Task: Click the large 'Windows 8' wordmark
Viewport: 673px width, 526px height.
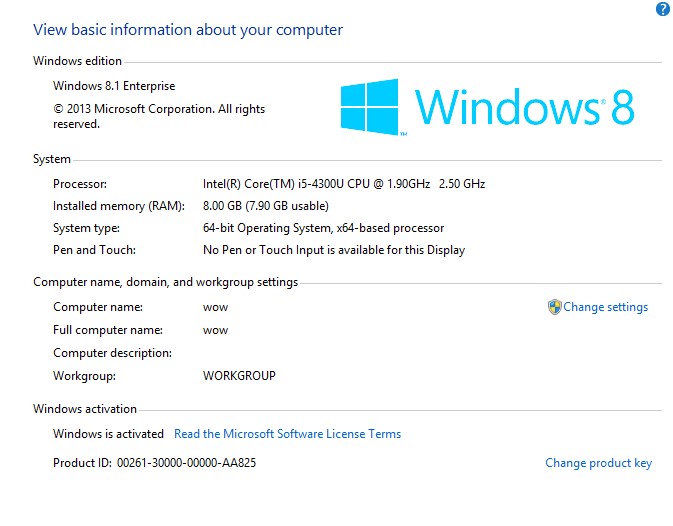Action: point(524,107)
